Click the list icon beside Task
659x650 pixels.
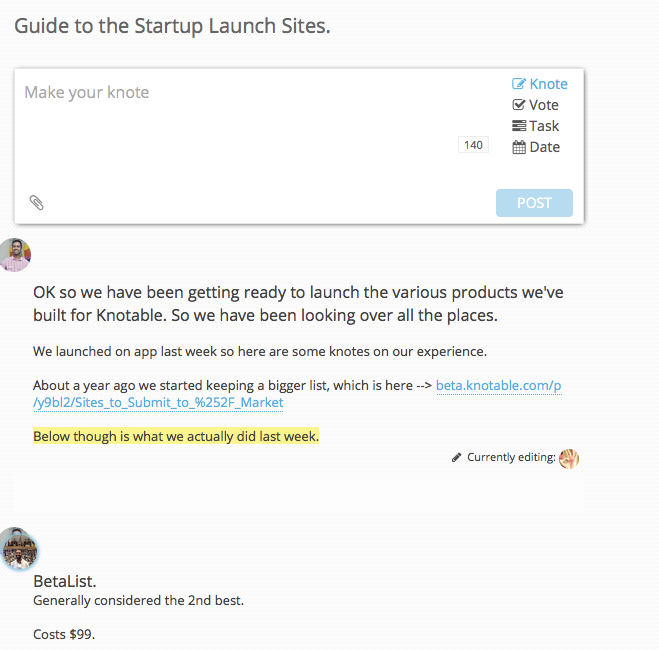point(519,126)
